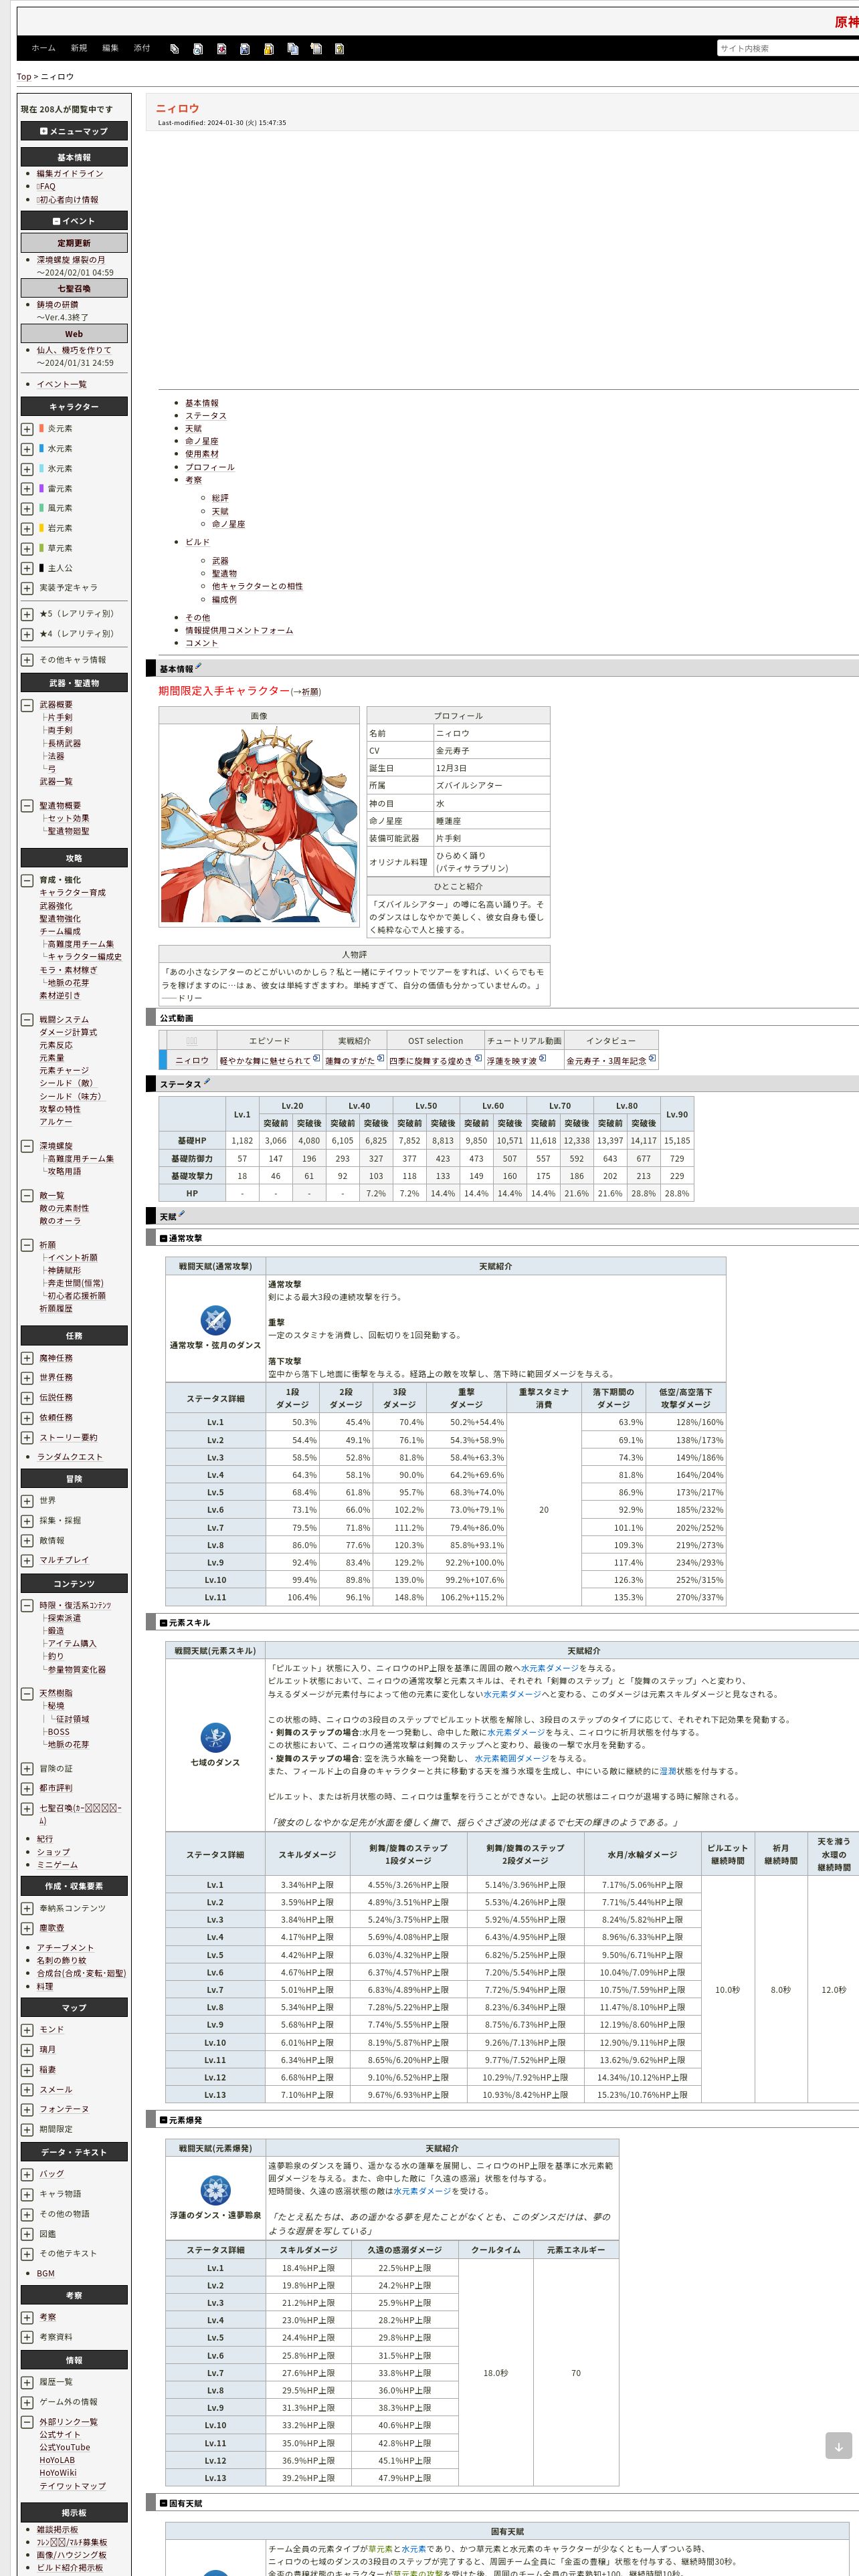This screenshot has height=2576, width=859.
Task: Go to Top via breadcrumb link
Action: 24,77
